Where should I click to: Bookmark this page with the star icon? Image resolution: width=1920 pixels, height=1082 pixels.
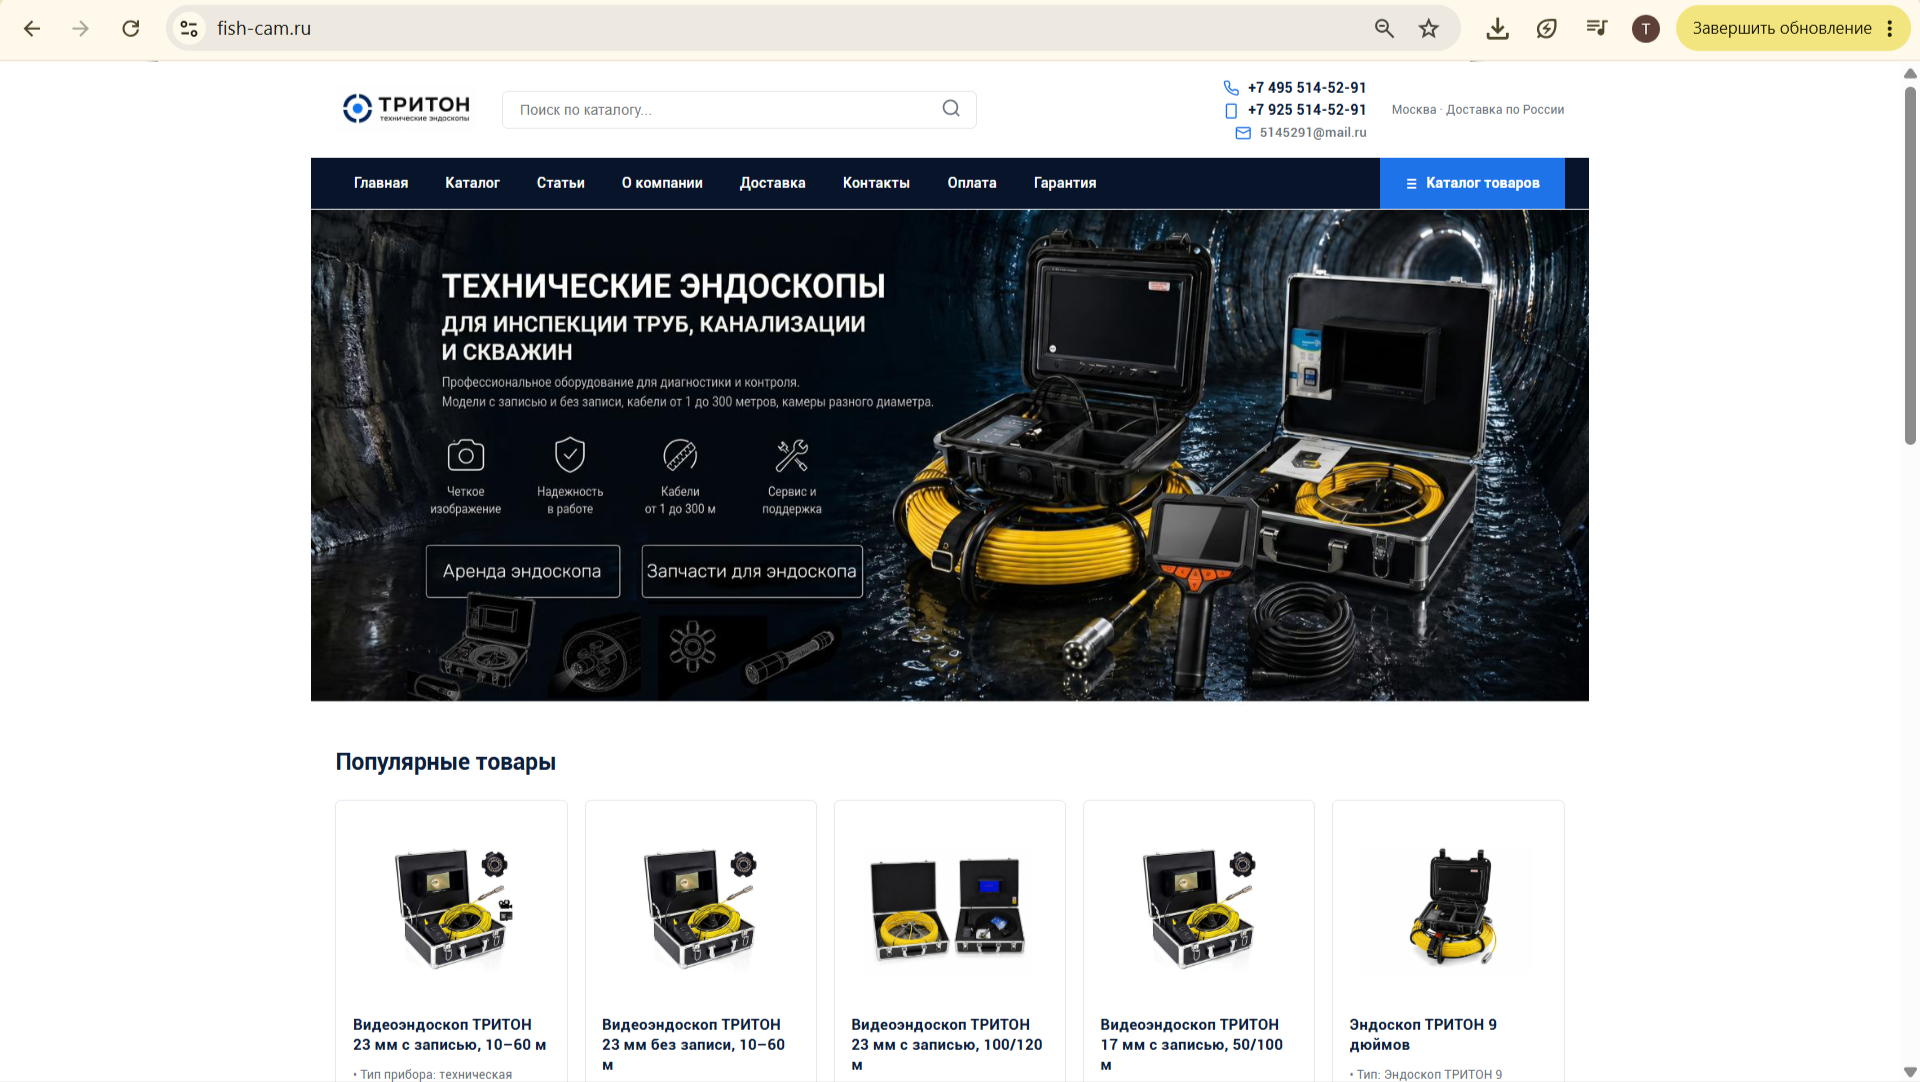1429,28
